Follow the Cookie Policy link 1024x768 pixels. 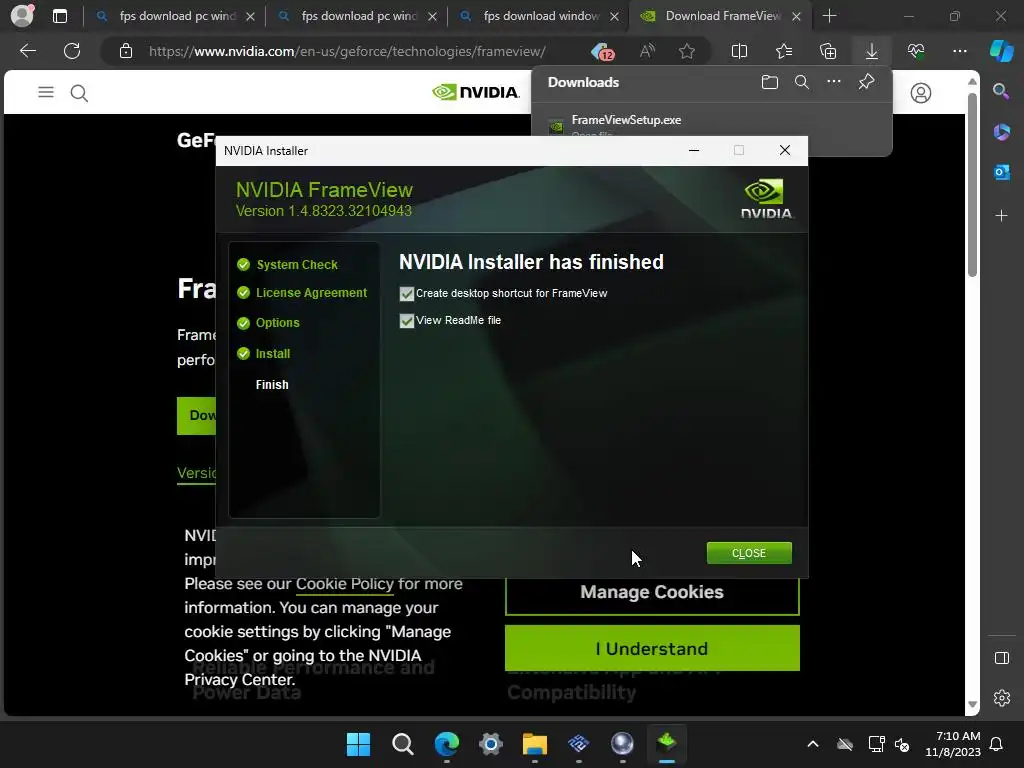coord(344,583)
